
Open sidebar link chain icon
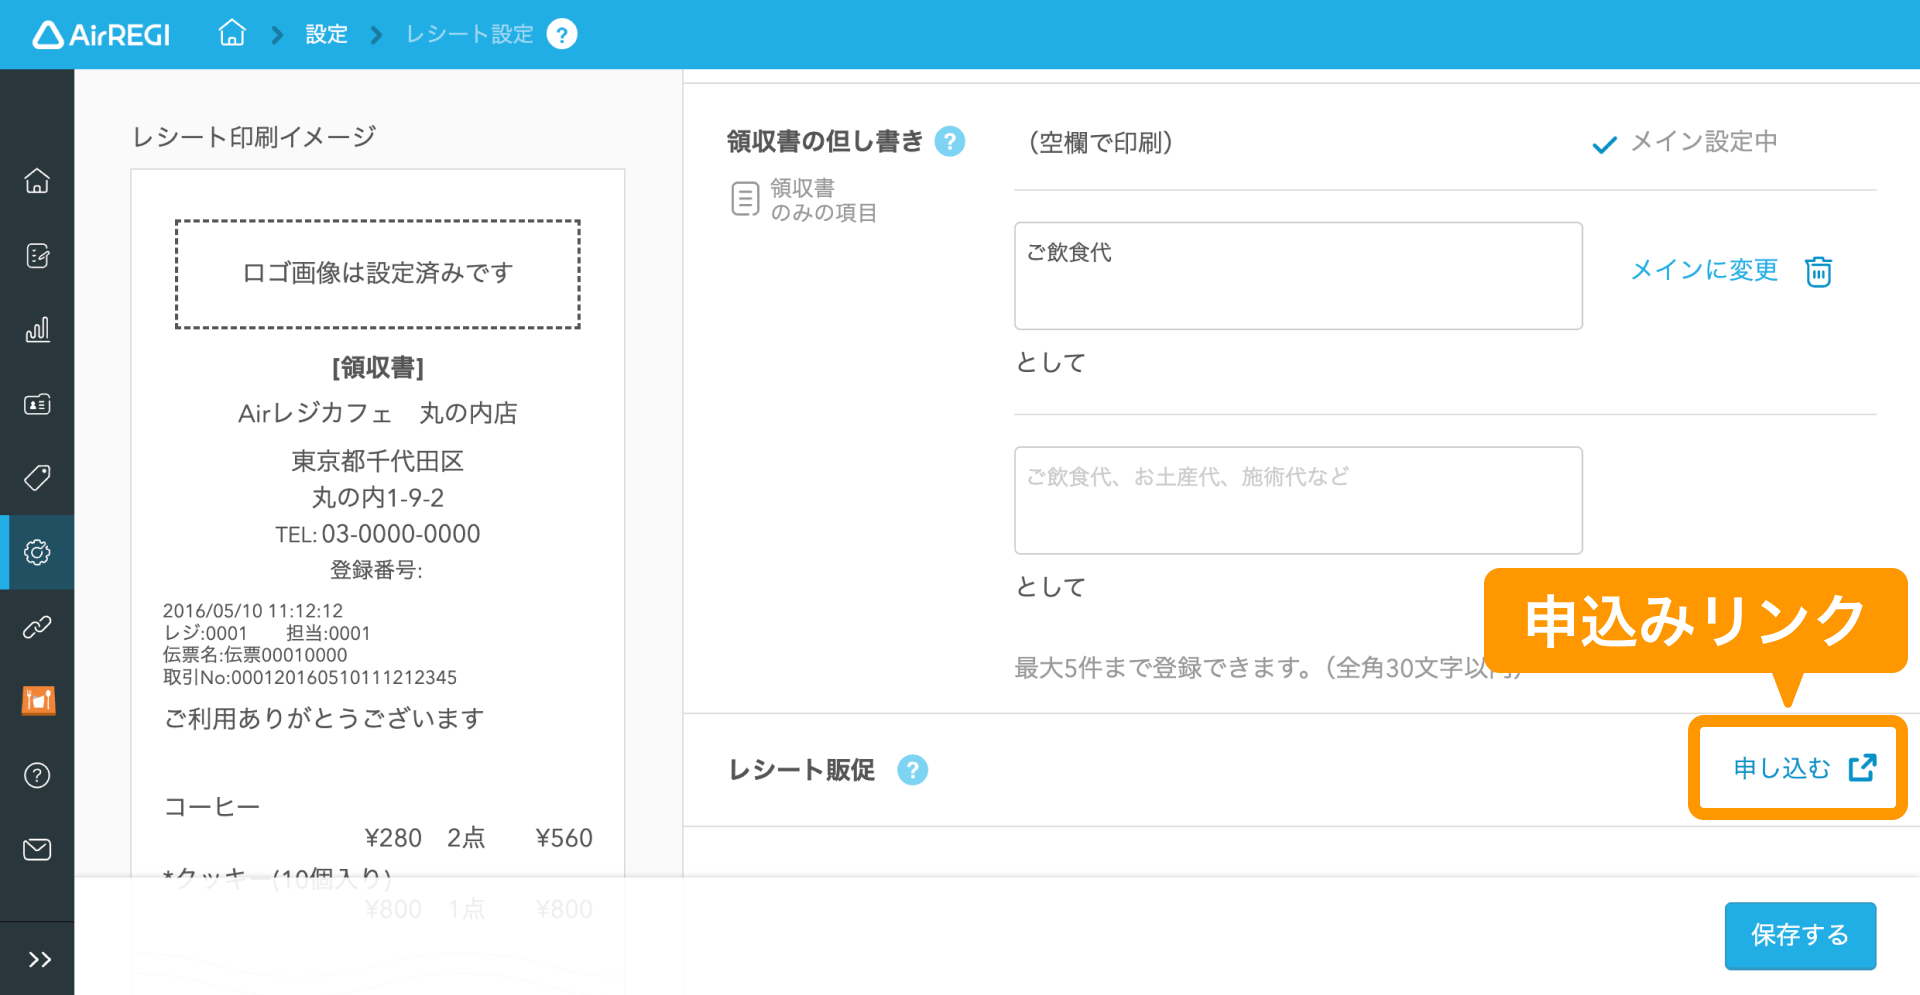point(37,627)
